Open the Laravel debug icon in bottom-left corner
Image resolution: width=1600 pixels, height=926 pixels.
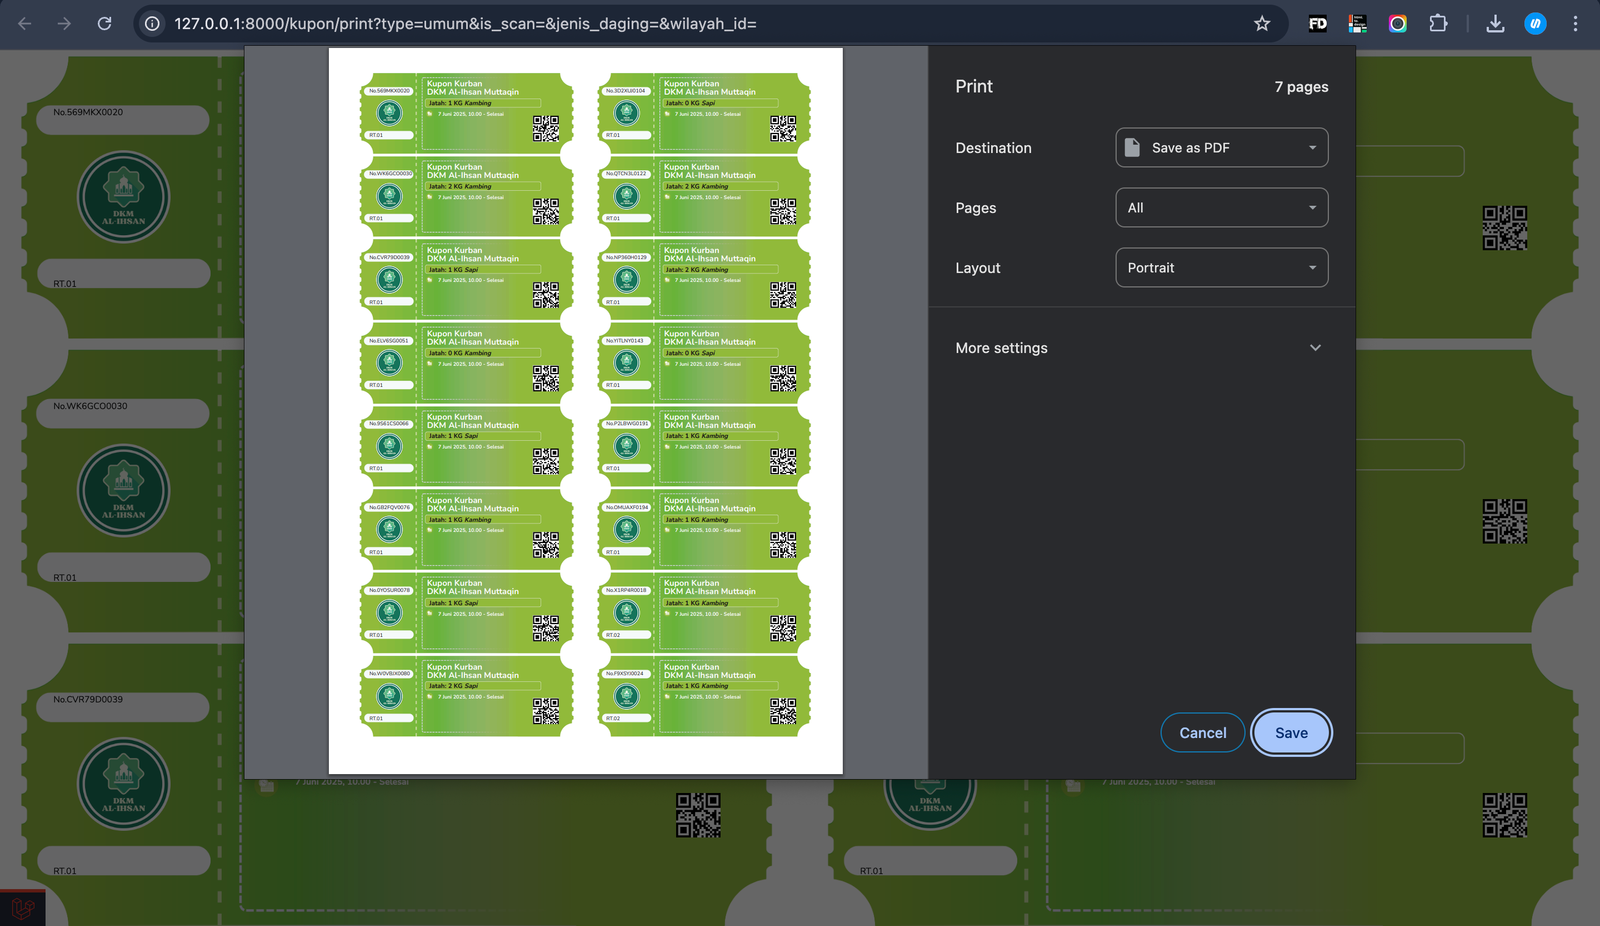click(22, 908)
